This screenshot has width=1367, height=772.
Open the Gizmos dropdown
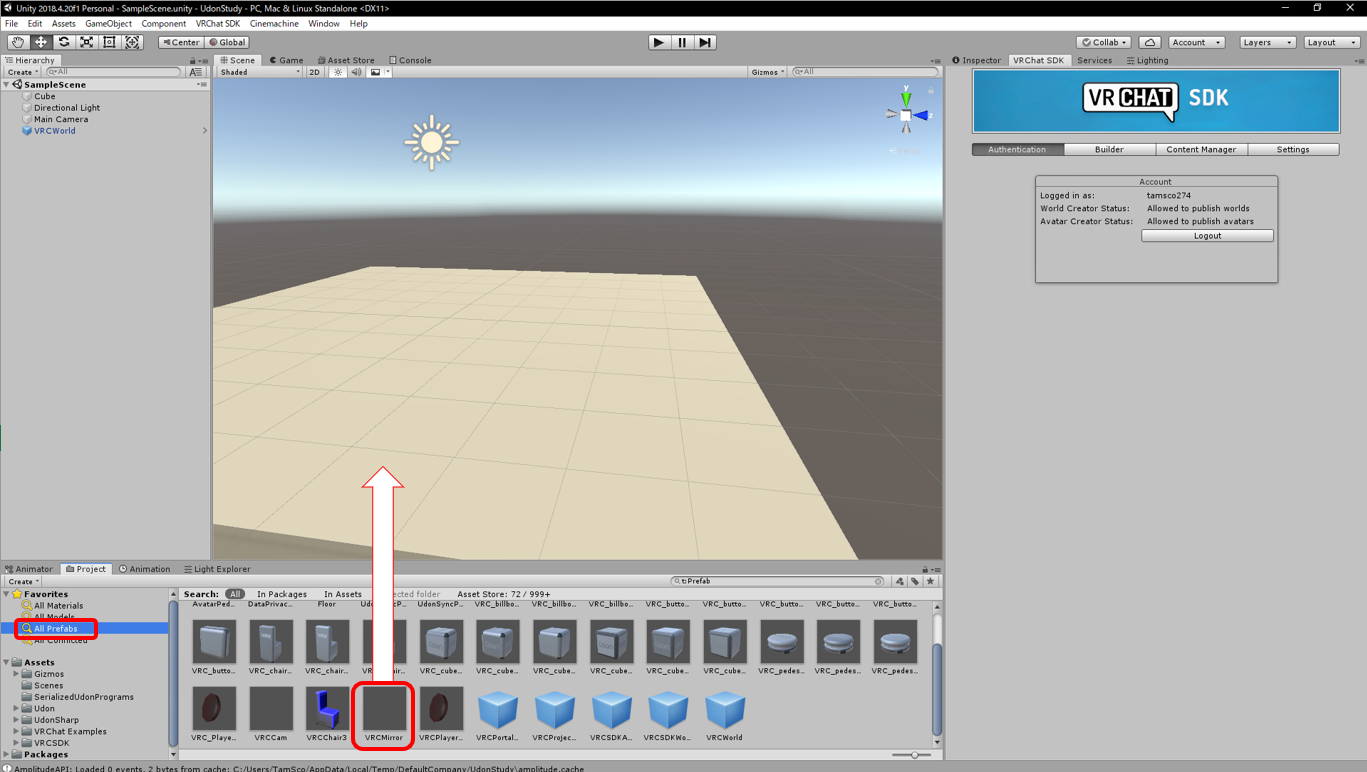(768, 72)
